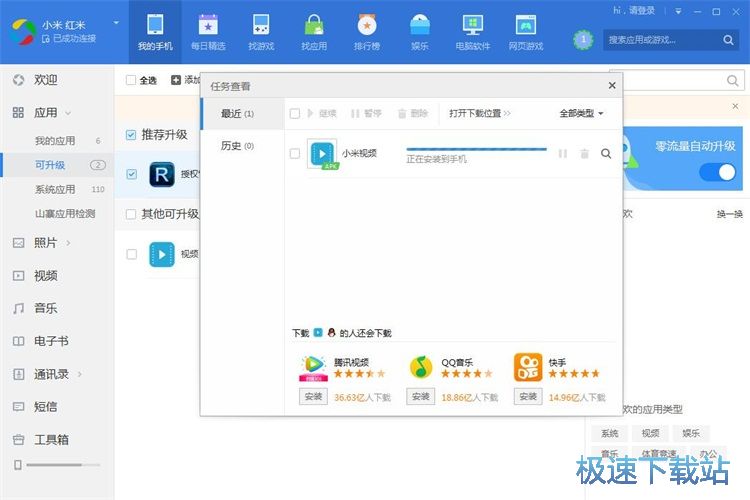The image size is (750, 500).
Task: Check the 全选 select-all checkbox
Action: point(131,80)
